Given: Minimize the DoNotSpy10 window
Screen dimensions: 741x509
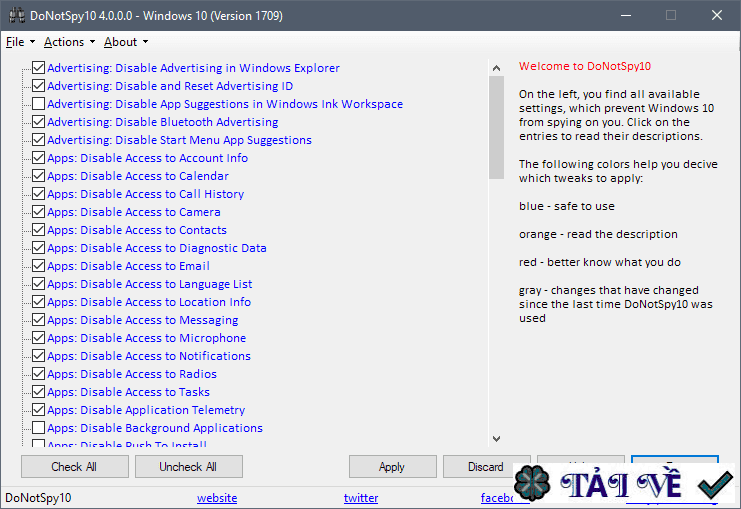Looking at the screenshot, I should pos(626,15).
